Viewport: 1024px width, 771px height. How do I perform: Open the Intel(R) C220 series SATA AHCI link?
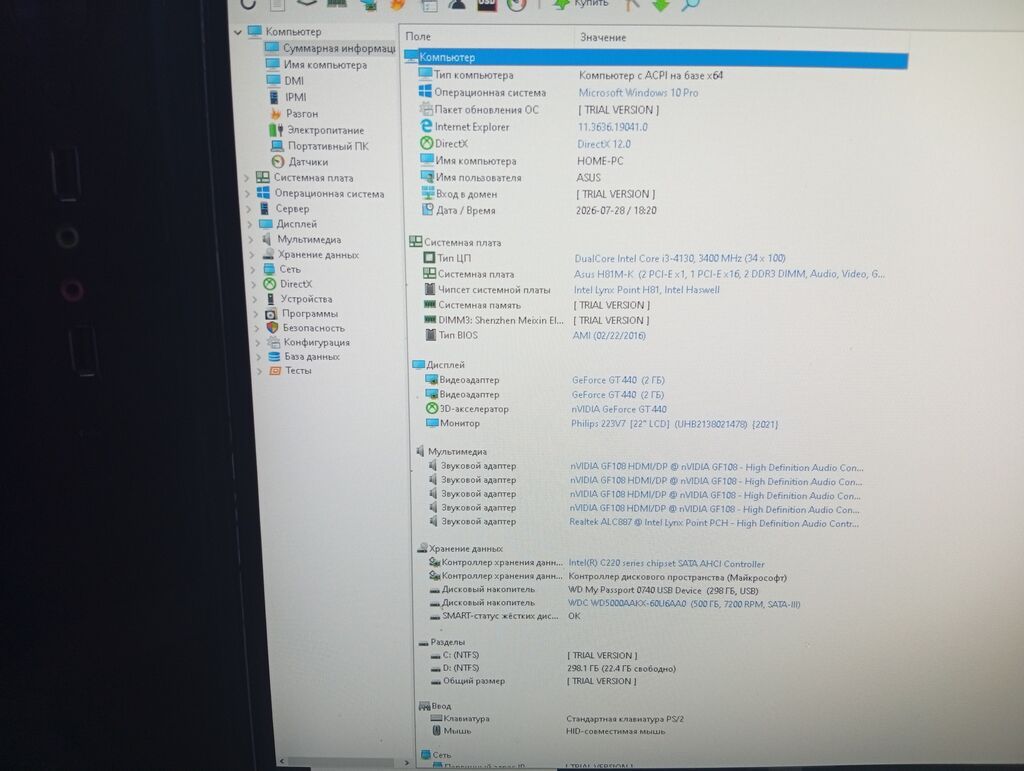[x=666, y=563]
